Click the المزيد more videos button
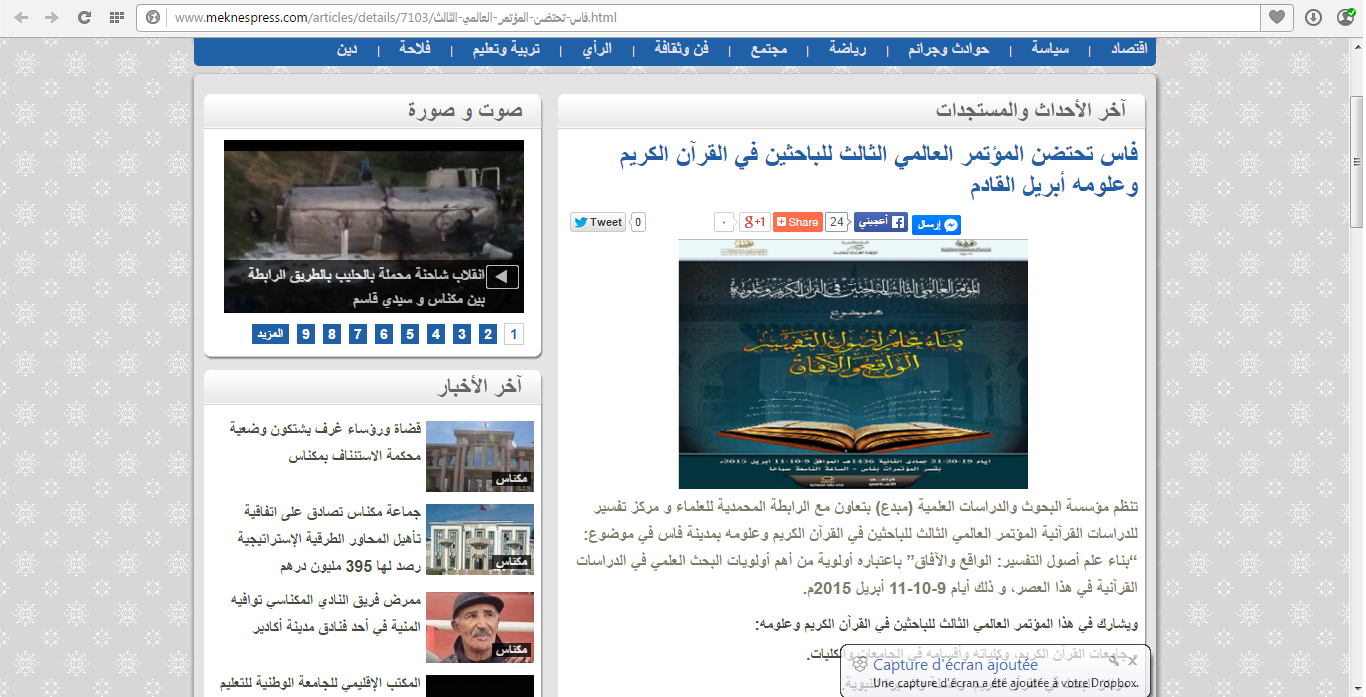 (270, 334)
